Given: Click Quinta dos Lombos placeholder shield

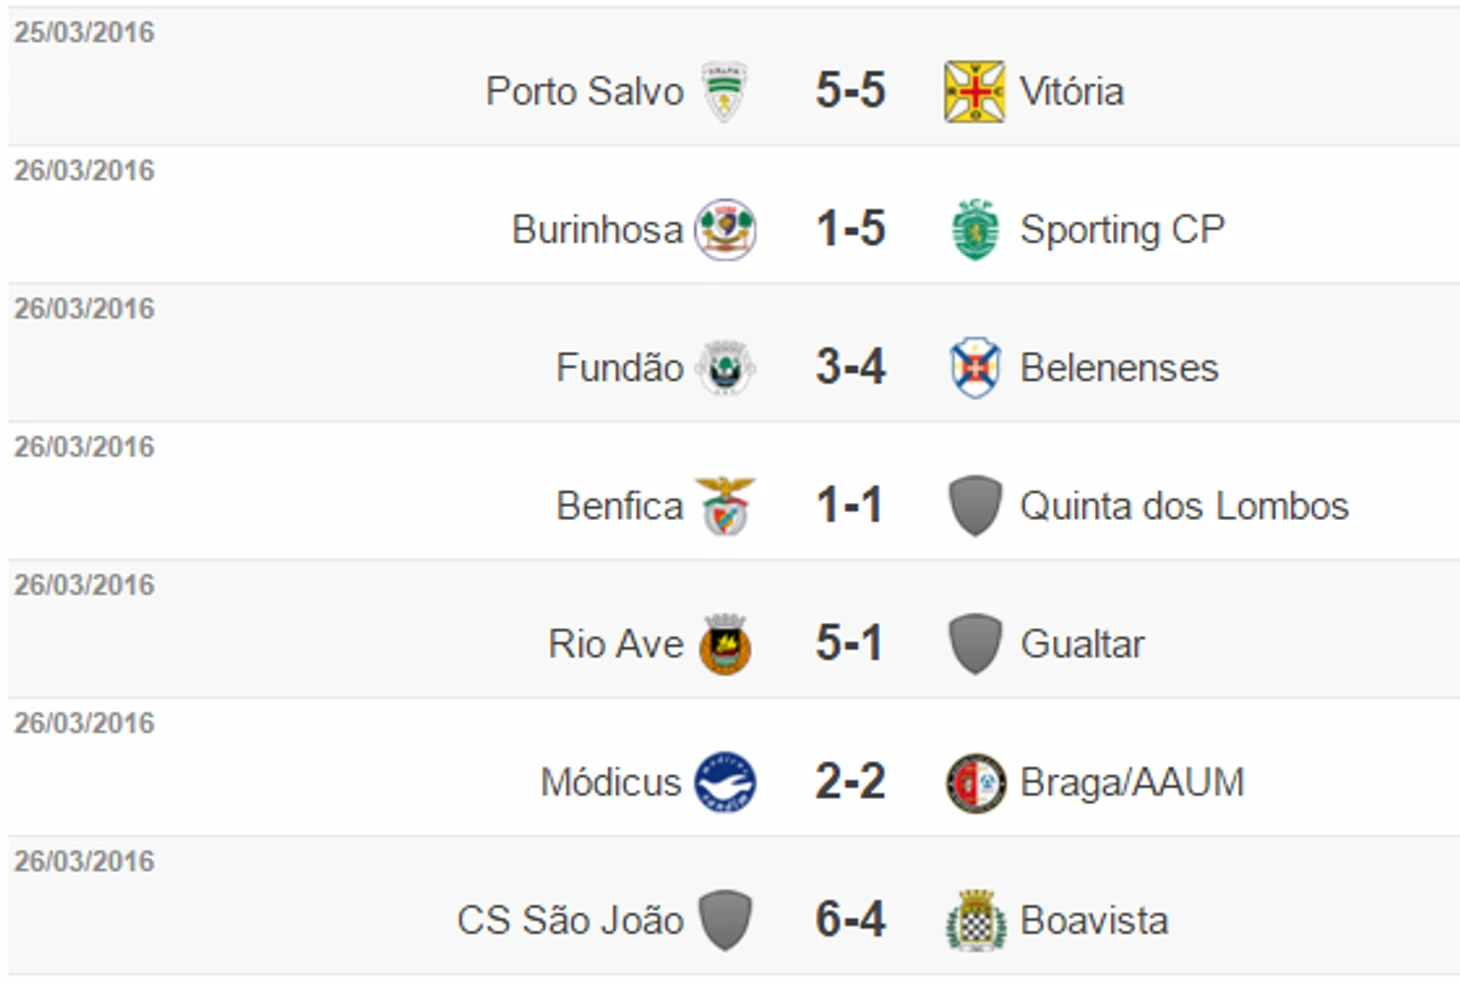Looking at the screenshot, I should tap(975, 506).
